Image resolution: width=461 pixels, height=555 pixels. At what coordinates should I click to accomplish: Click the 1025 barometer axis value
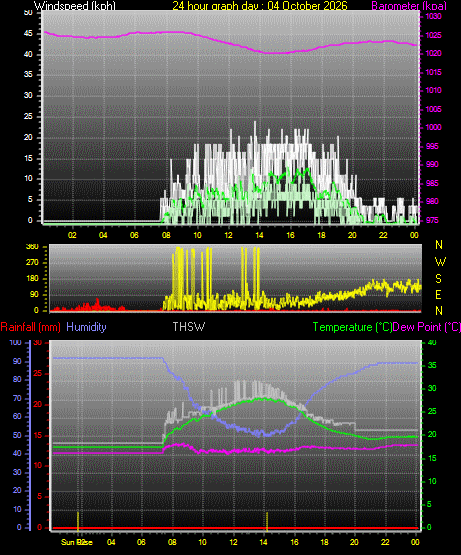click(433, 35)
